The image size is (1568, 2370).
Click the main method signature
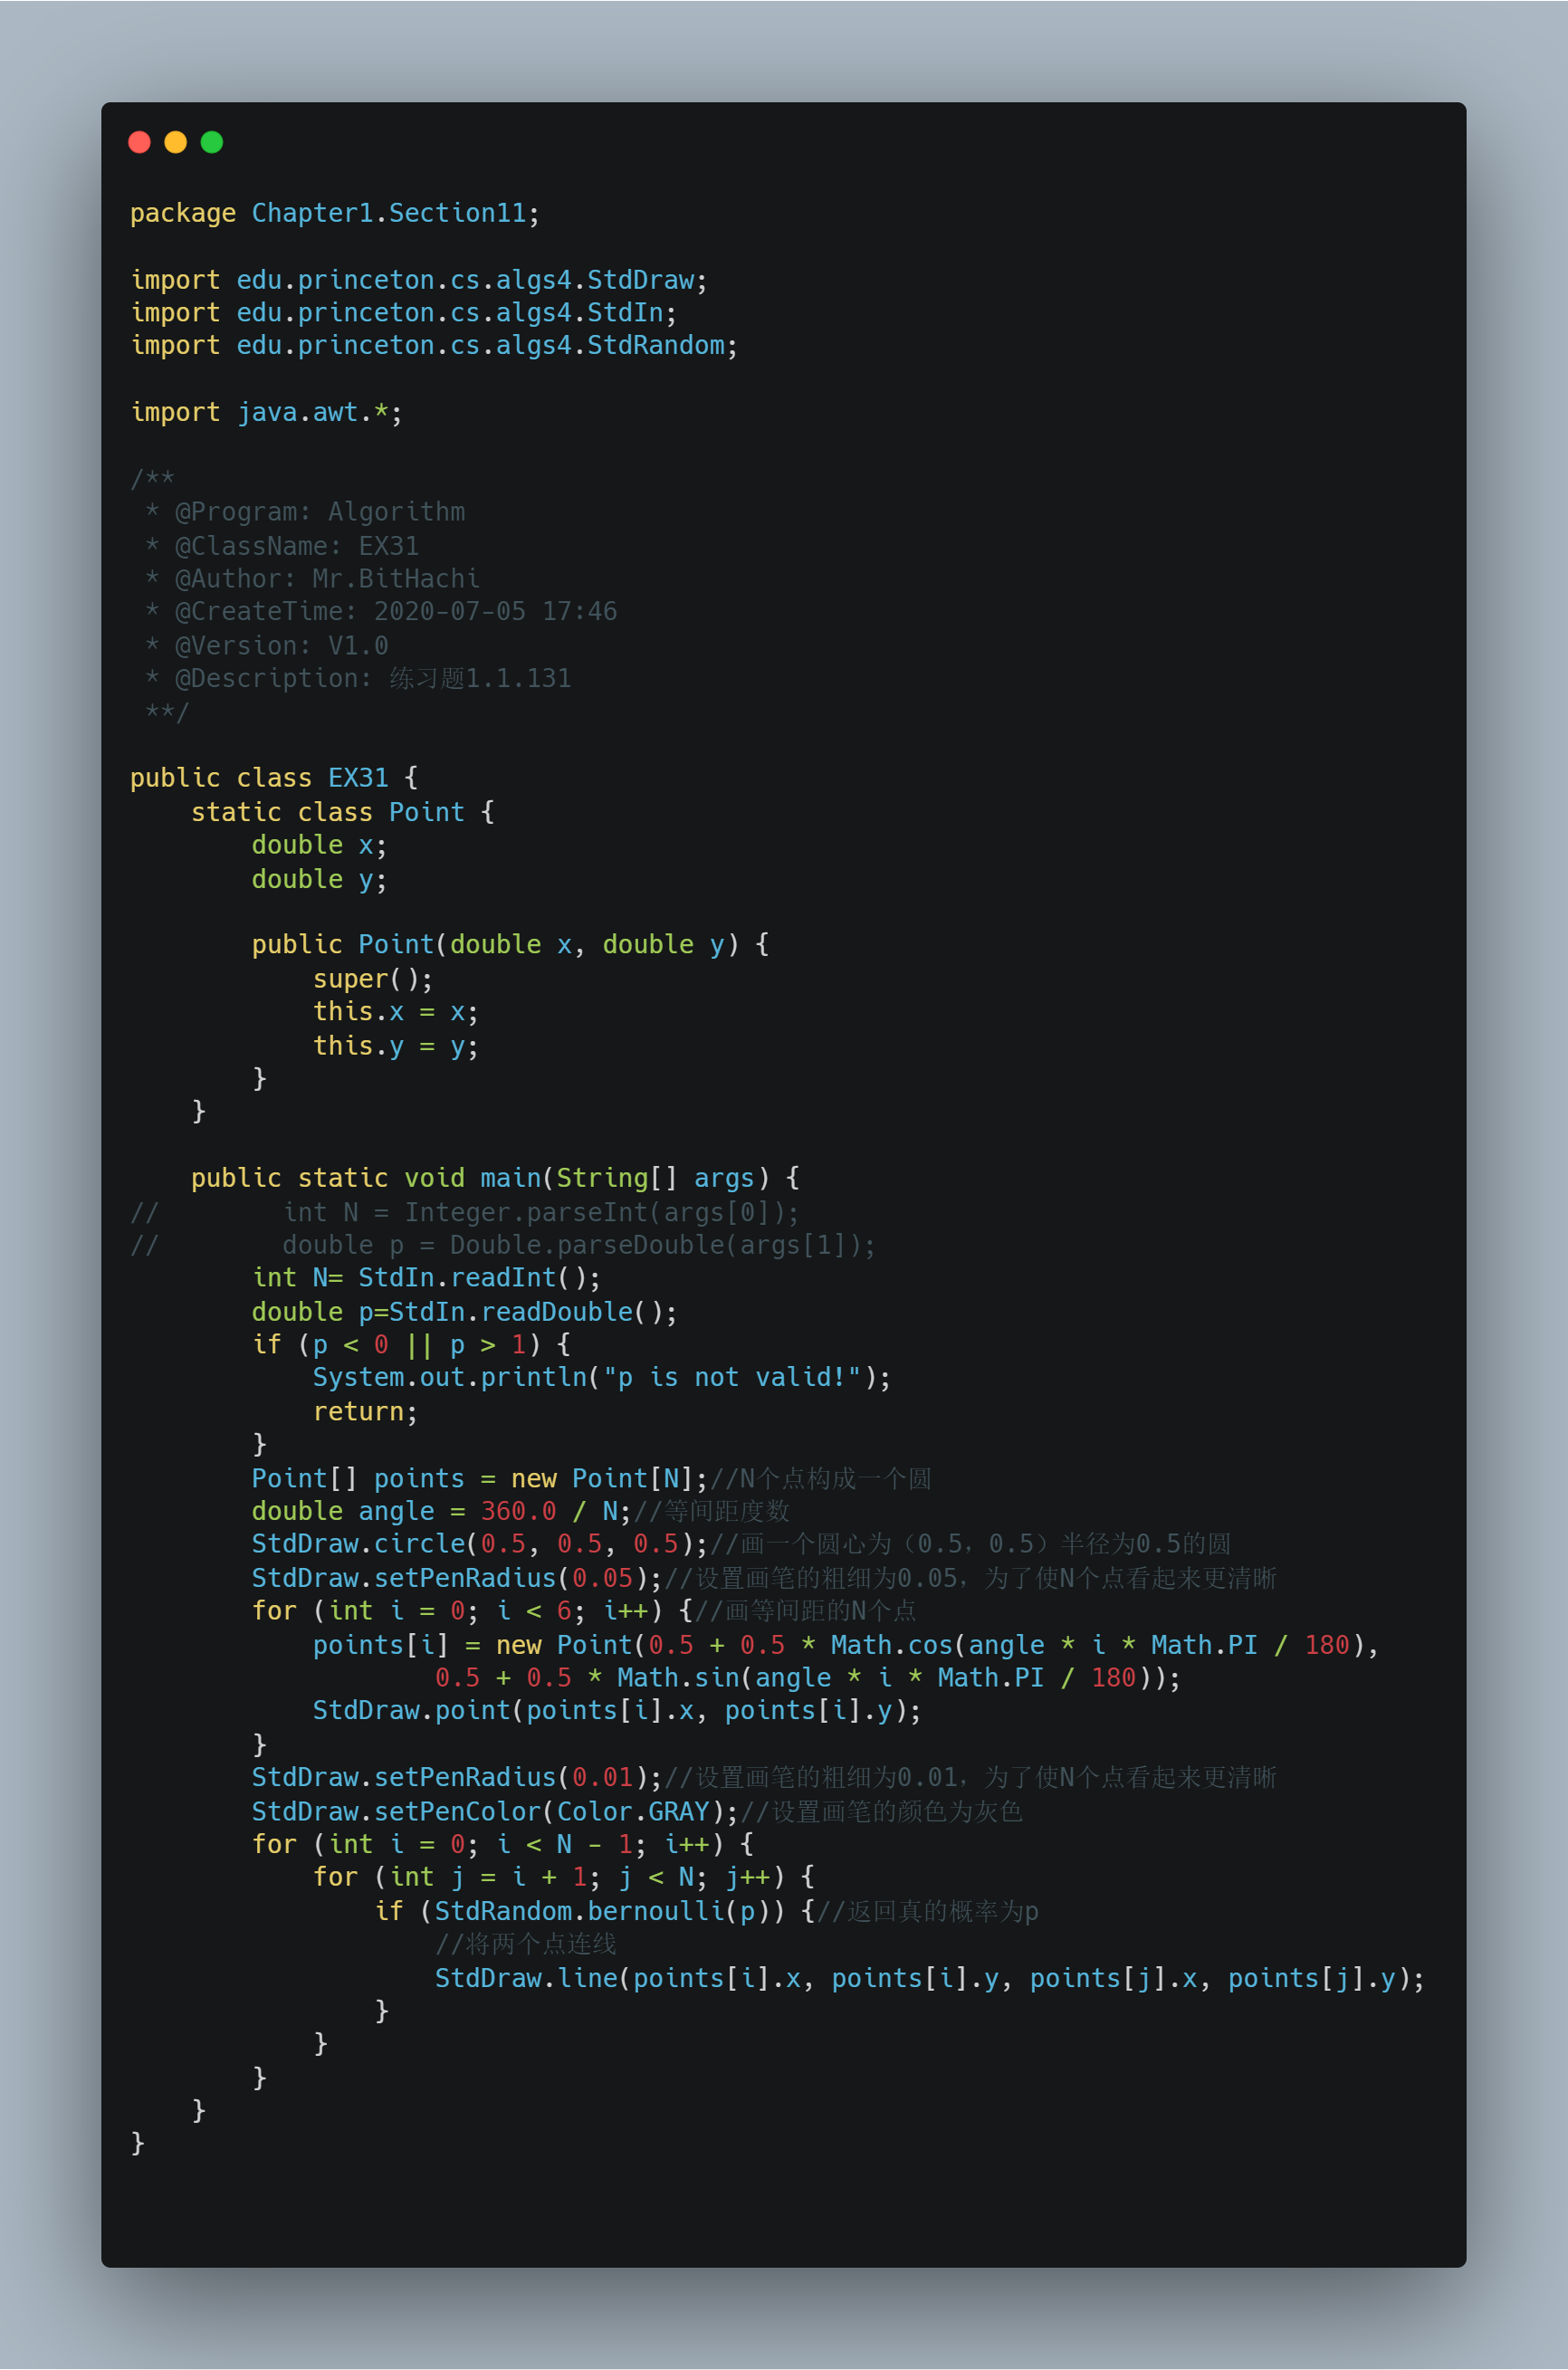[495, 1178]
